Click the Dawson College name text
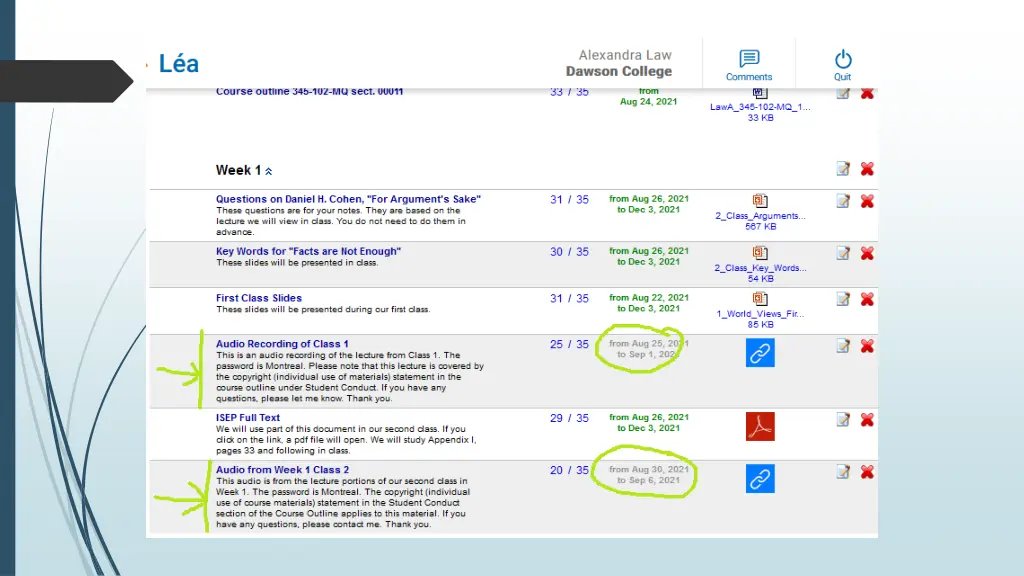 coord(618,71)
